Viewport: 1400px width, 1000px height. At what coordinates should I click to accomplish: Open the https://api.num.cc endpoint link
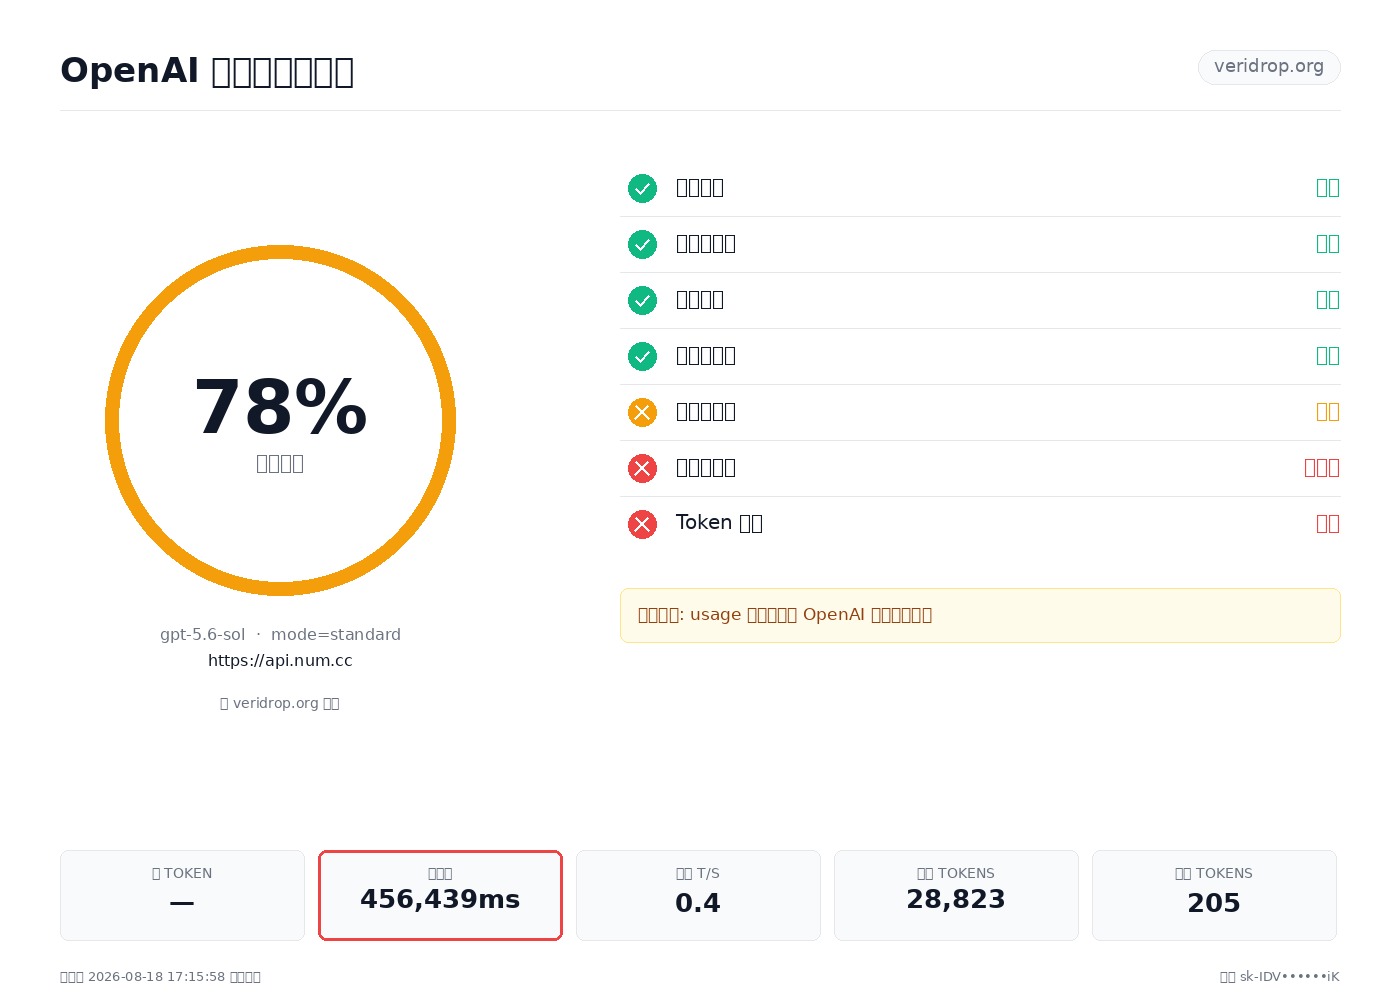pos(280,661)
